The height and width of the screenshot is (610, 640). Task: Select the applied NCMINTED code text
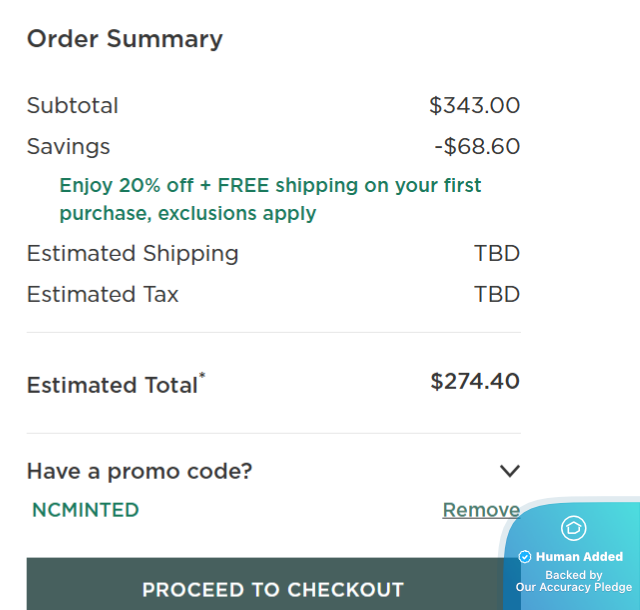(x=85, y=510)
